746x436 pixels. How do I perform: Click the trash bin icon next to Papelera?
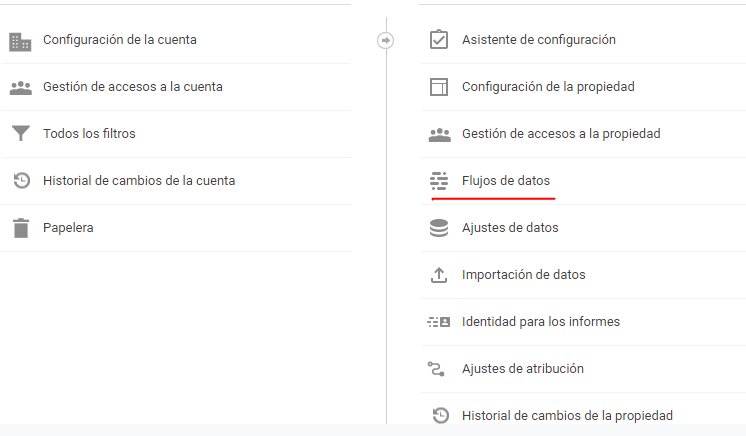tap(20, 228)
